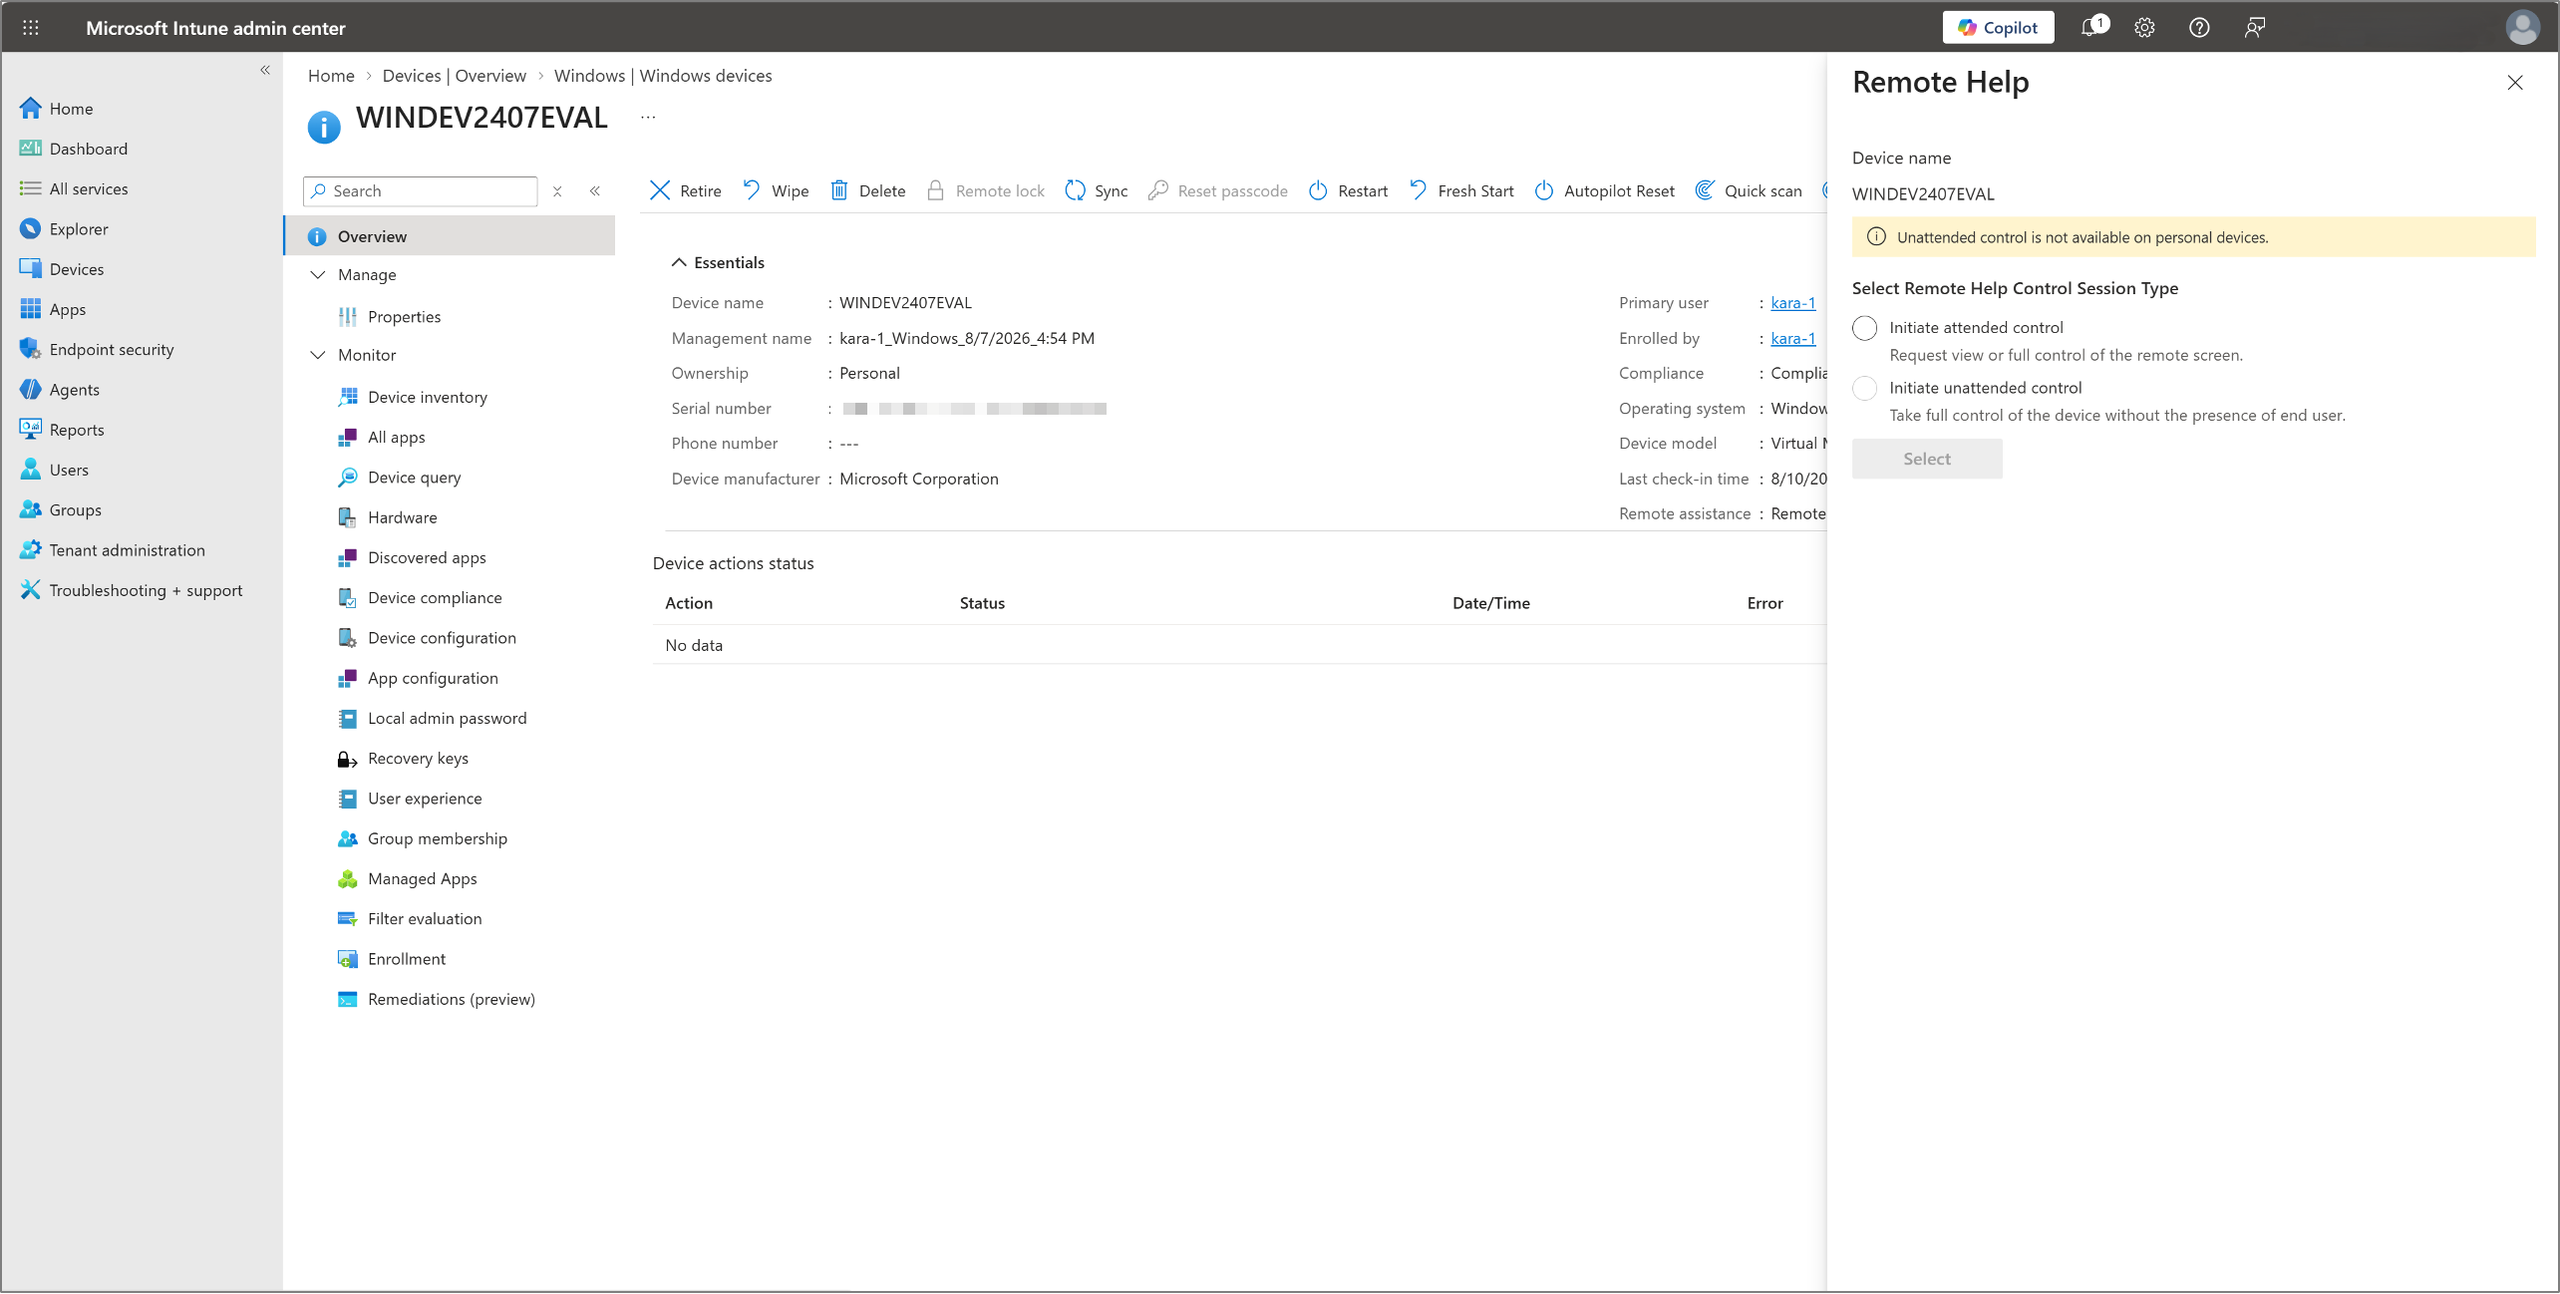Open User experience
The image size is (2560, 1294).
click(x=424, y=798)
